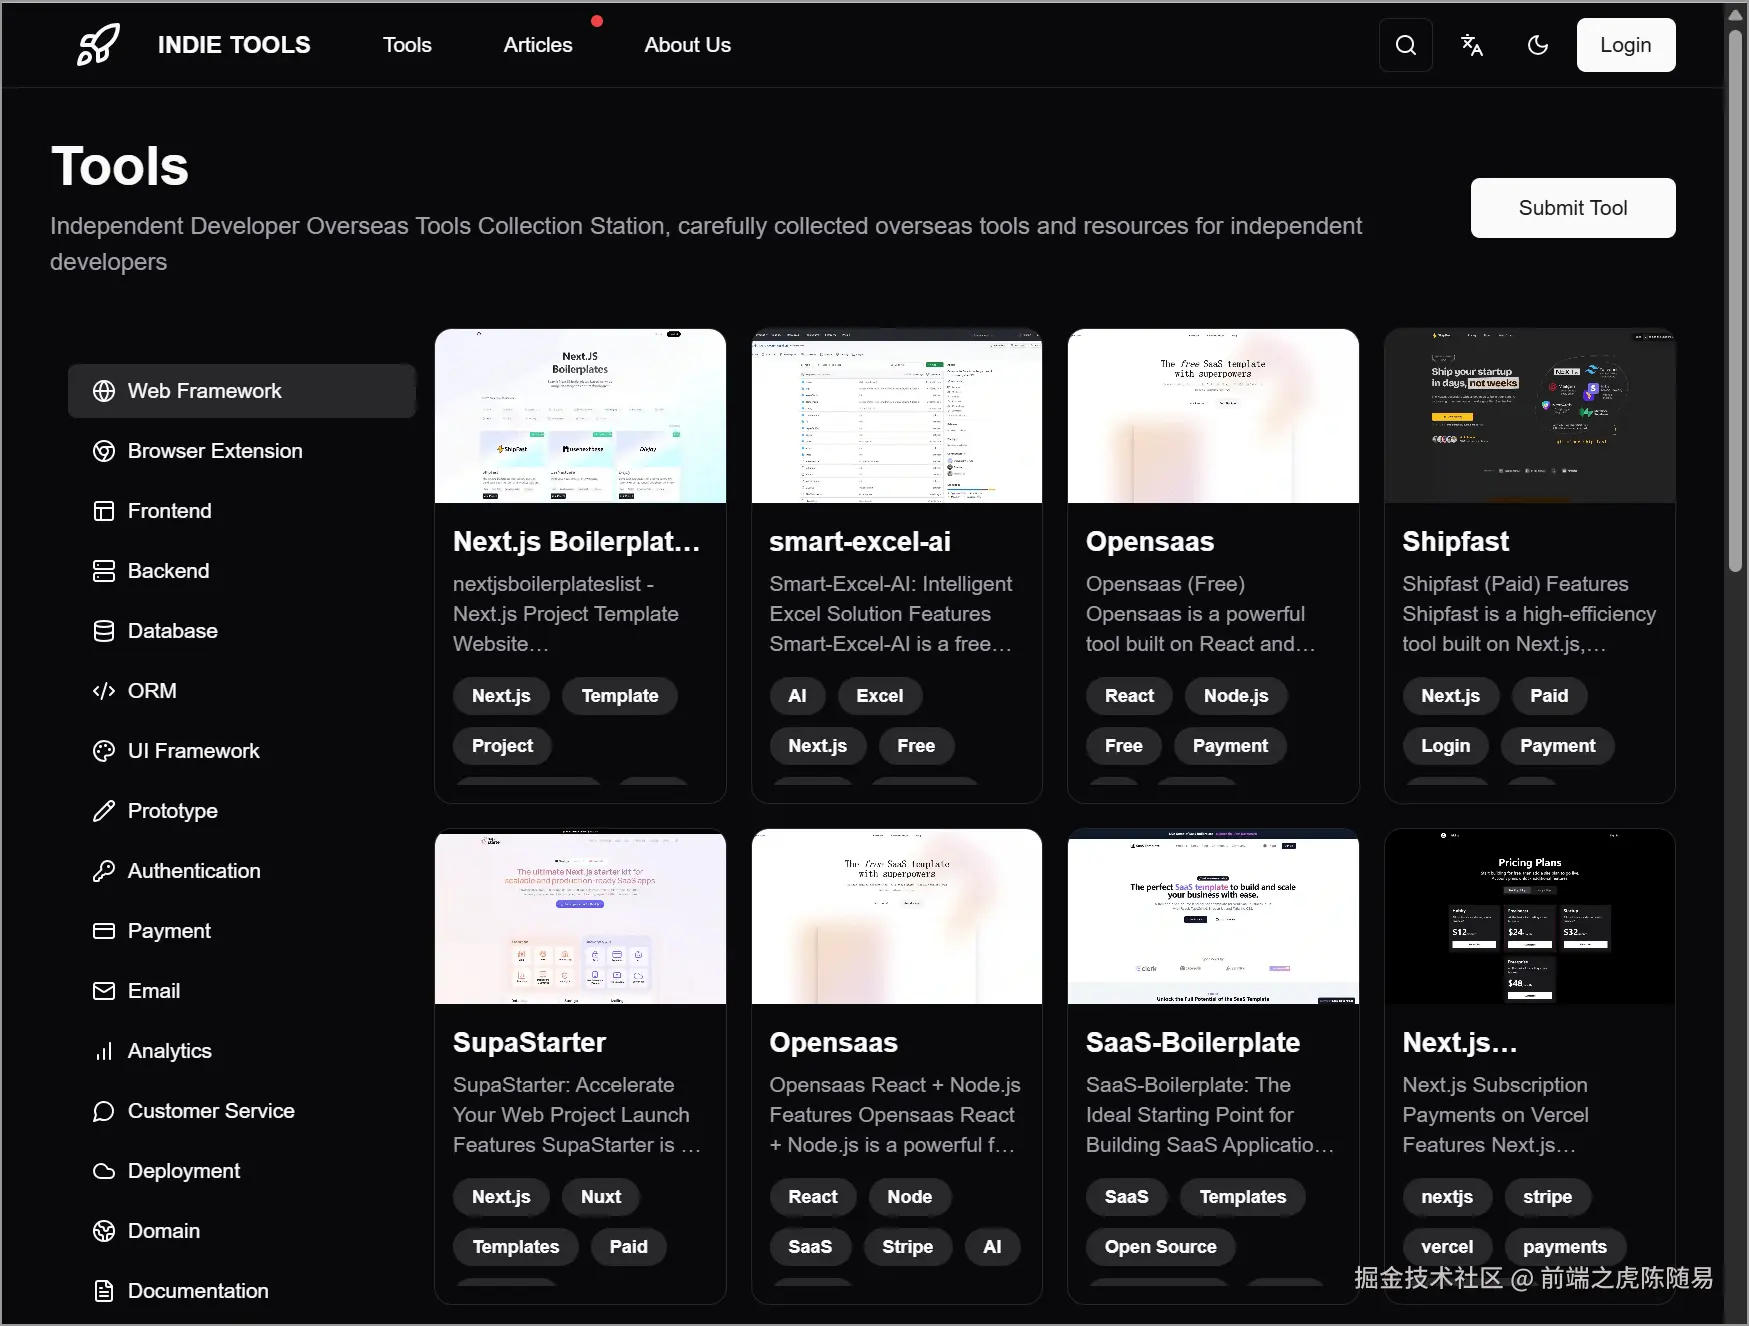
Task: Click the Login button
Action: (x=1626, y=45)
